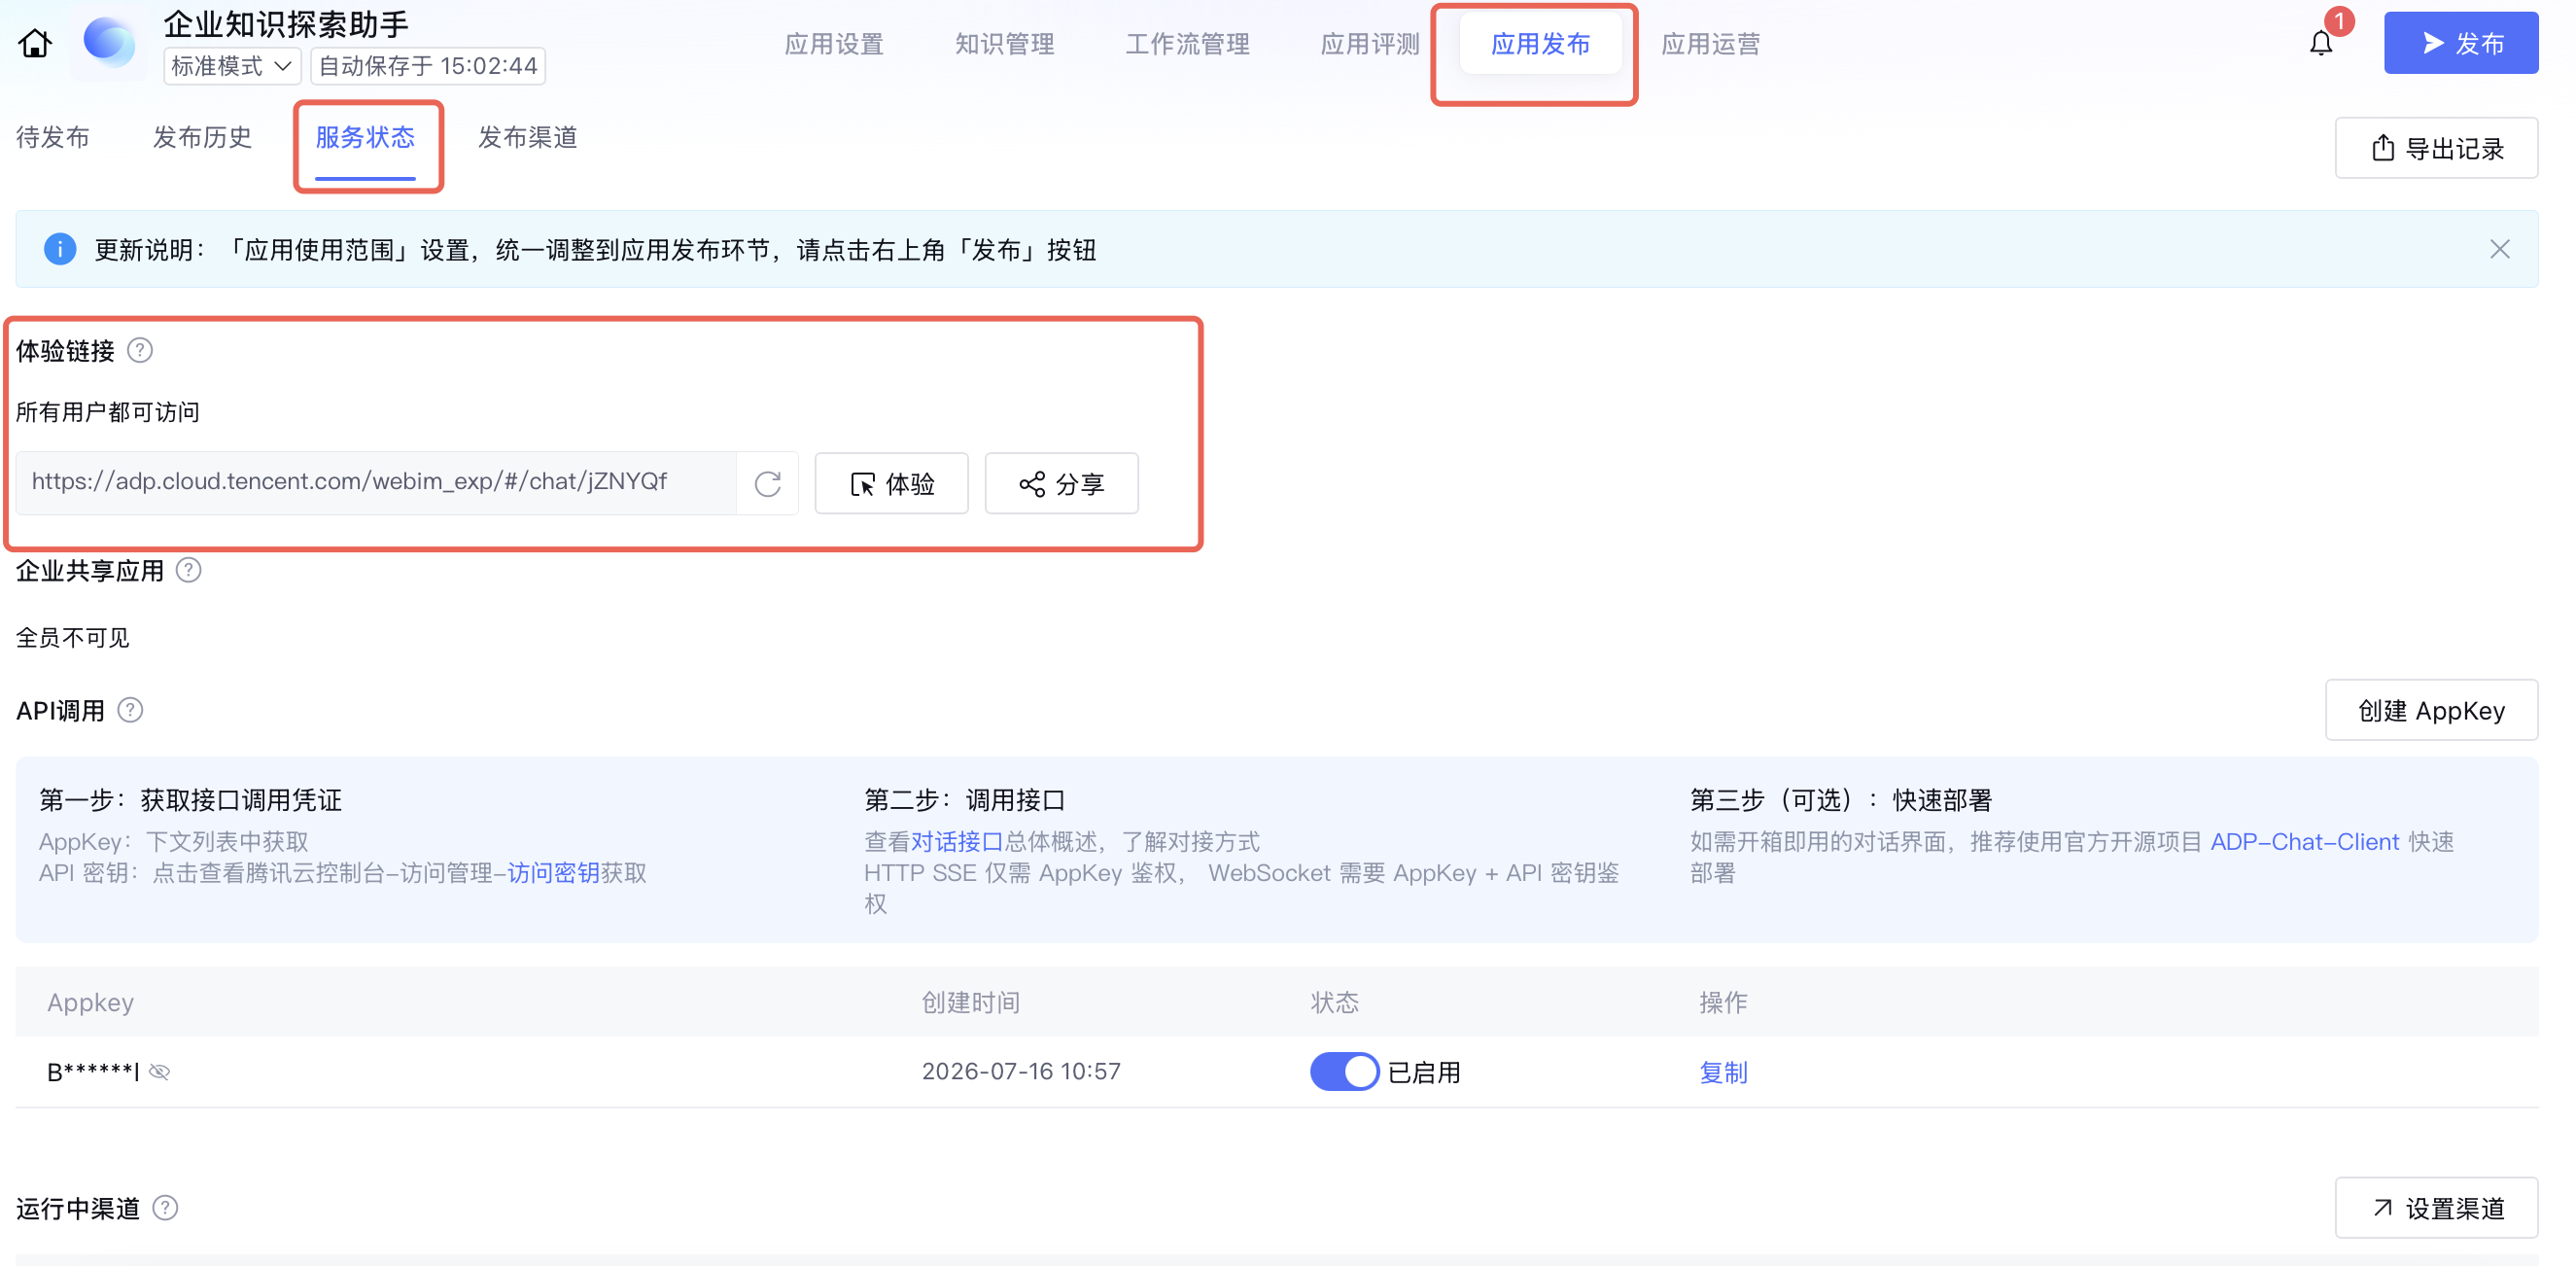Click the blue 发布 button
2576x1266 pixels.
coord(2461,43)
